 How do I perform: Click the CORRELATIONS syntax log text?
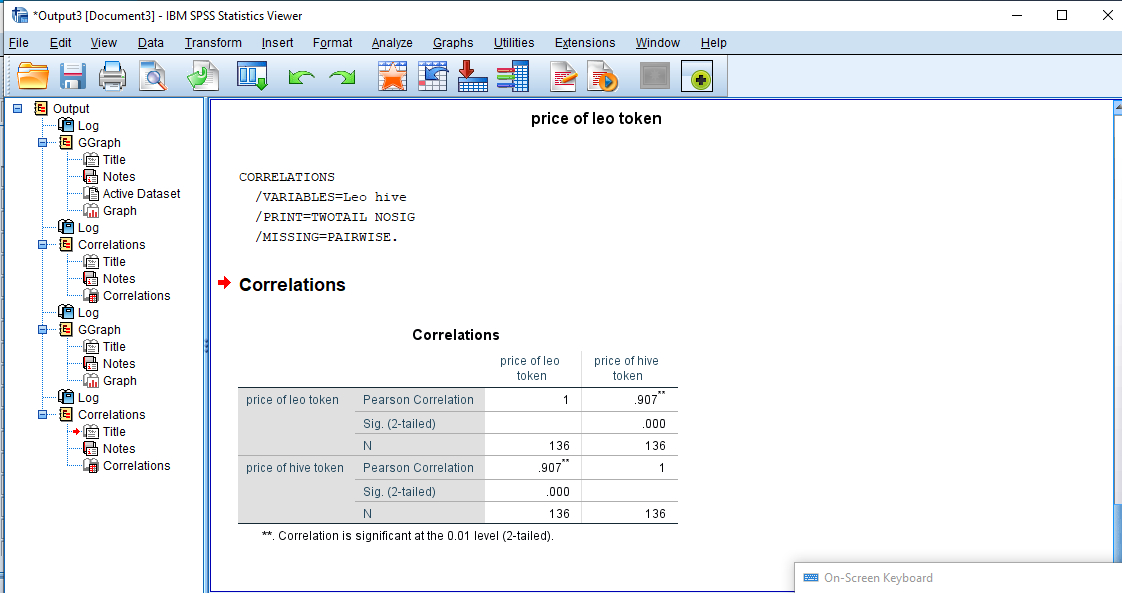click(x=327, y=207)
